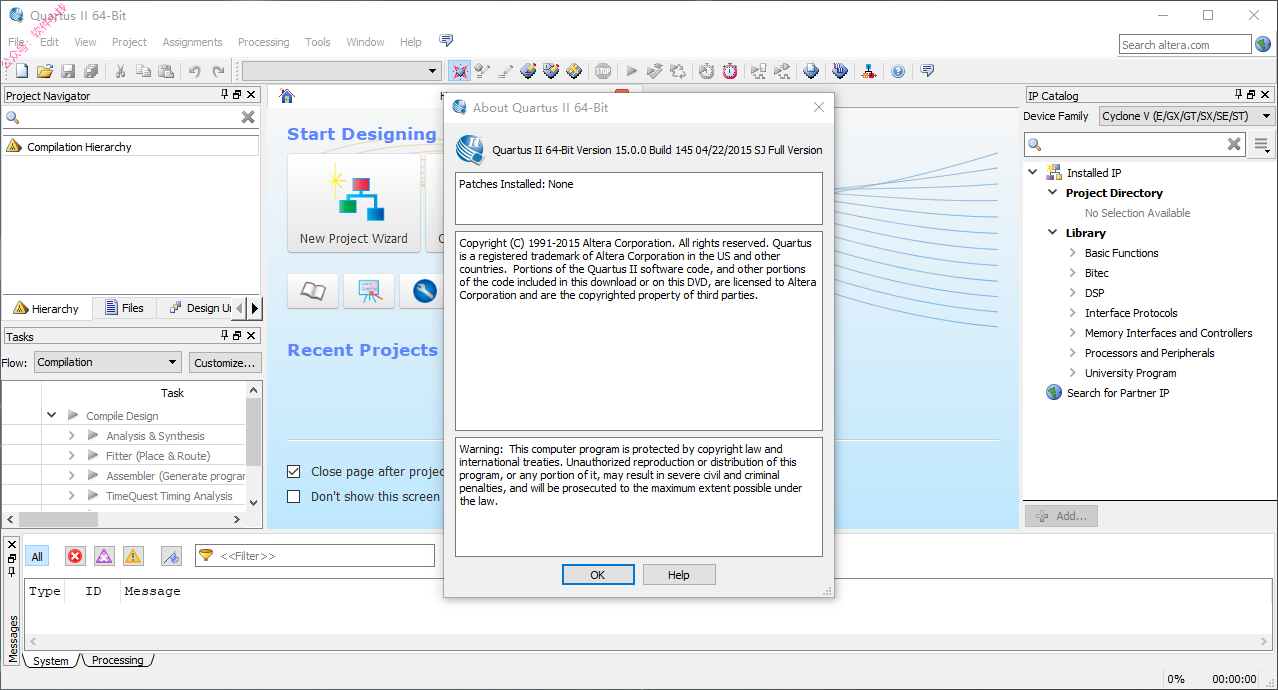This screenshot has height=690, width=1278.
Task: Collapse the Compile Design task
Action: pyautogui.click(x=52, y=415)
